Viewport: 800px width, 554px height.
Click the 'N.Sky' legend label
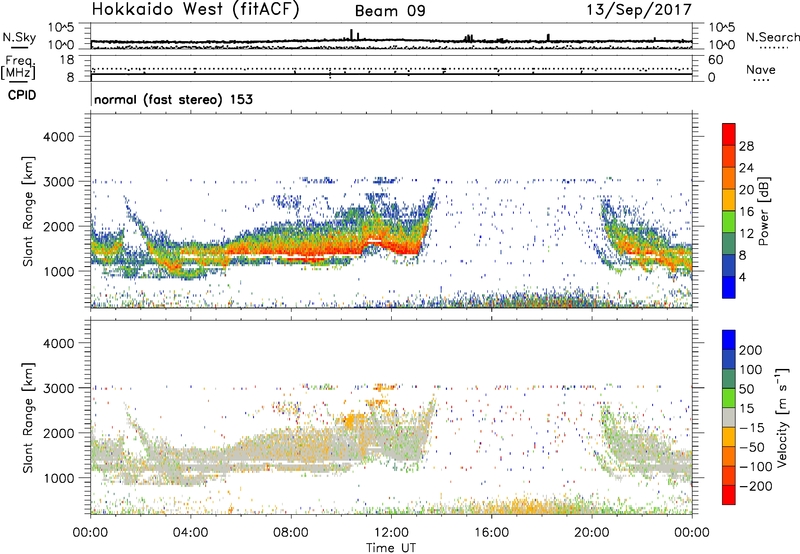pyautogui.click(x=19, y=37)
